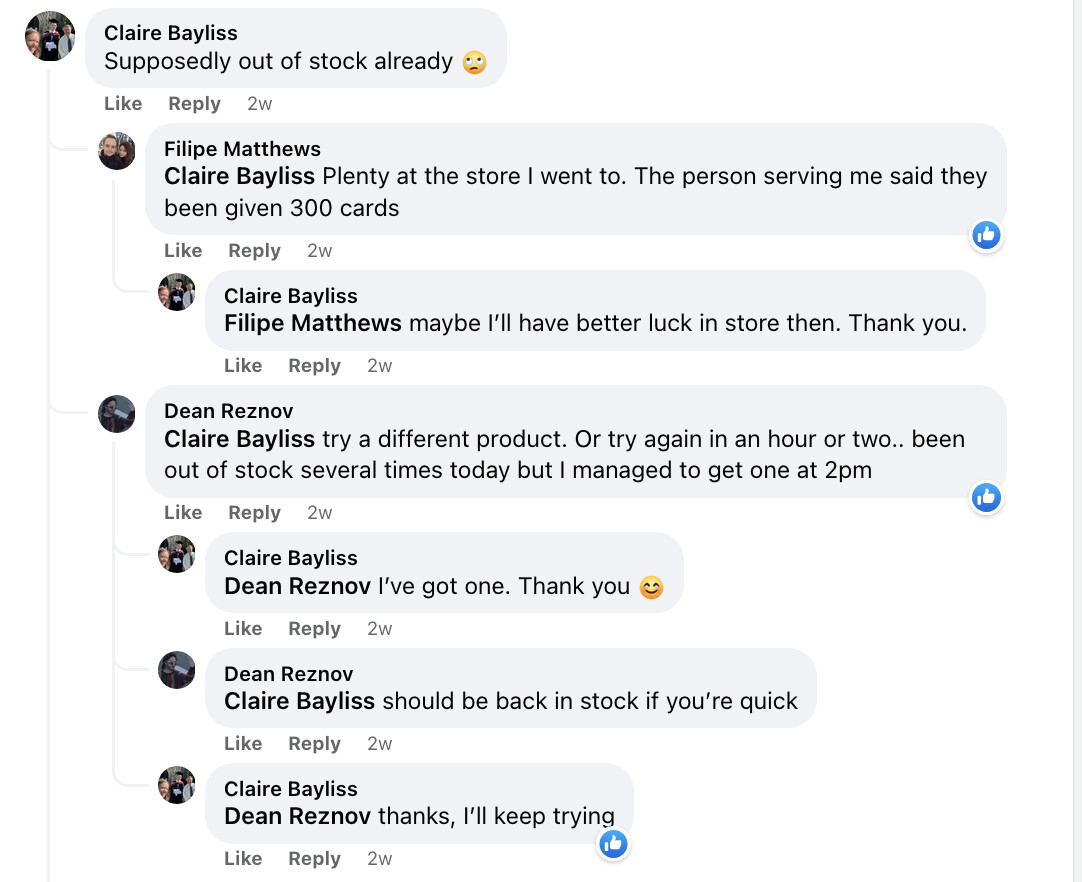Reply to "should be back in stock" comment
Image resolution: width=1082 pixels, height=882 pixels.
click(x=314, y=744)
